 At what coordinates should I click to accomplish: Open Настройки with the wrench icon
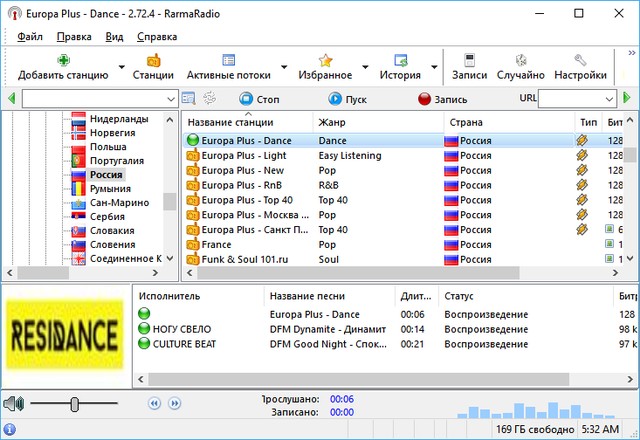[x=580, y=60]
